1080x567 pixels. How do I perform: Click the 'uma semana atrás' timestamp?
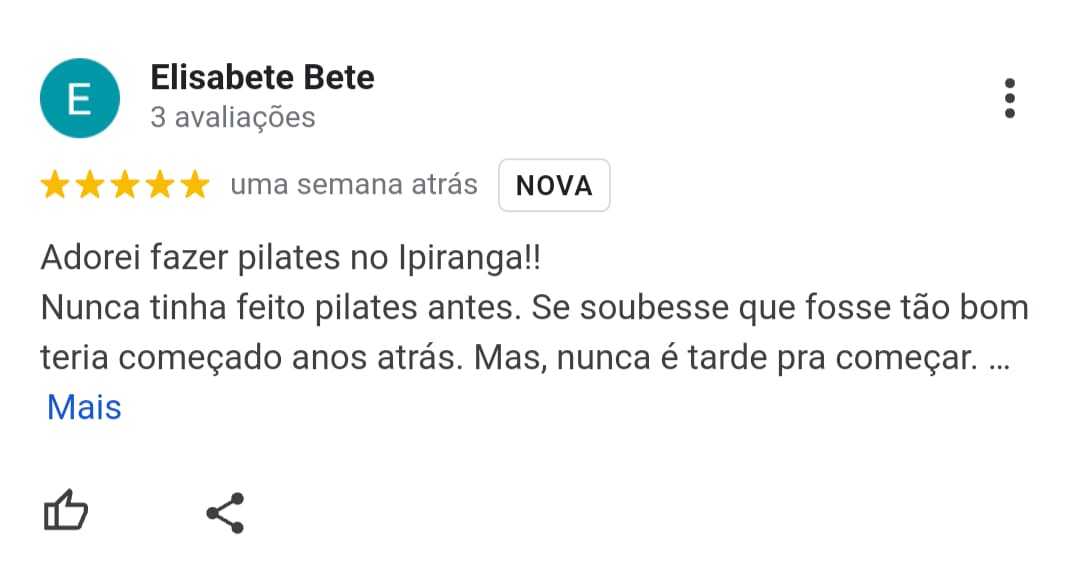[x=353, y=185]
